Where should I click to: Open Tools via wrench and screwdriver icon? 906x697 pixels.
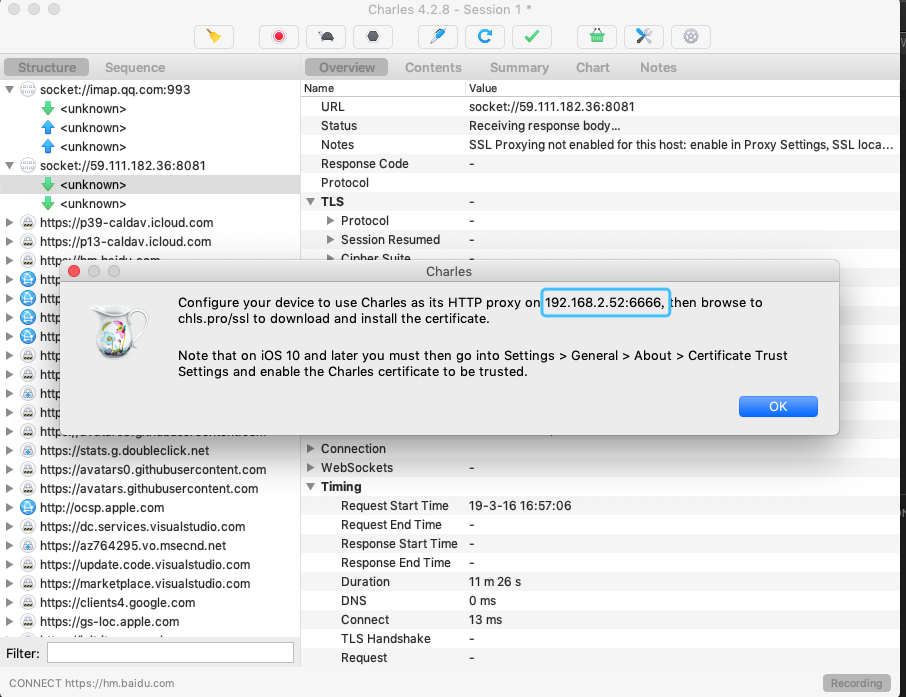pyautogui.click(x=644, y=36)
